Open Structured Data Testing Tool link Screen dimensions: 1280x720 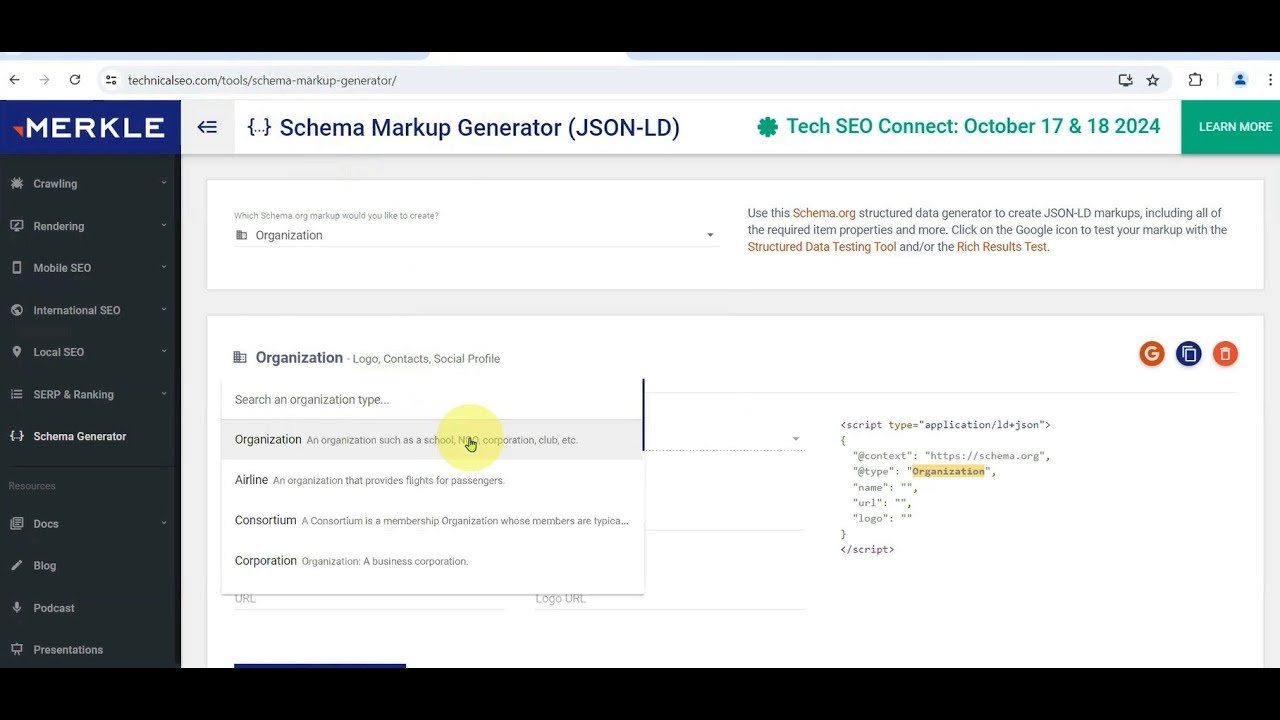tap(822, 247)
